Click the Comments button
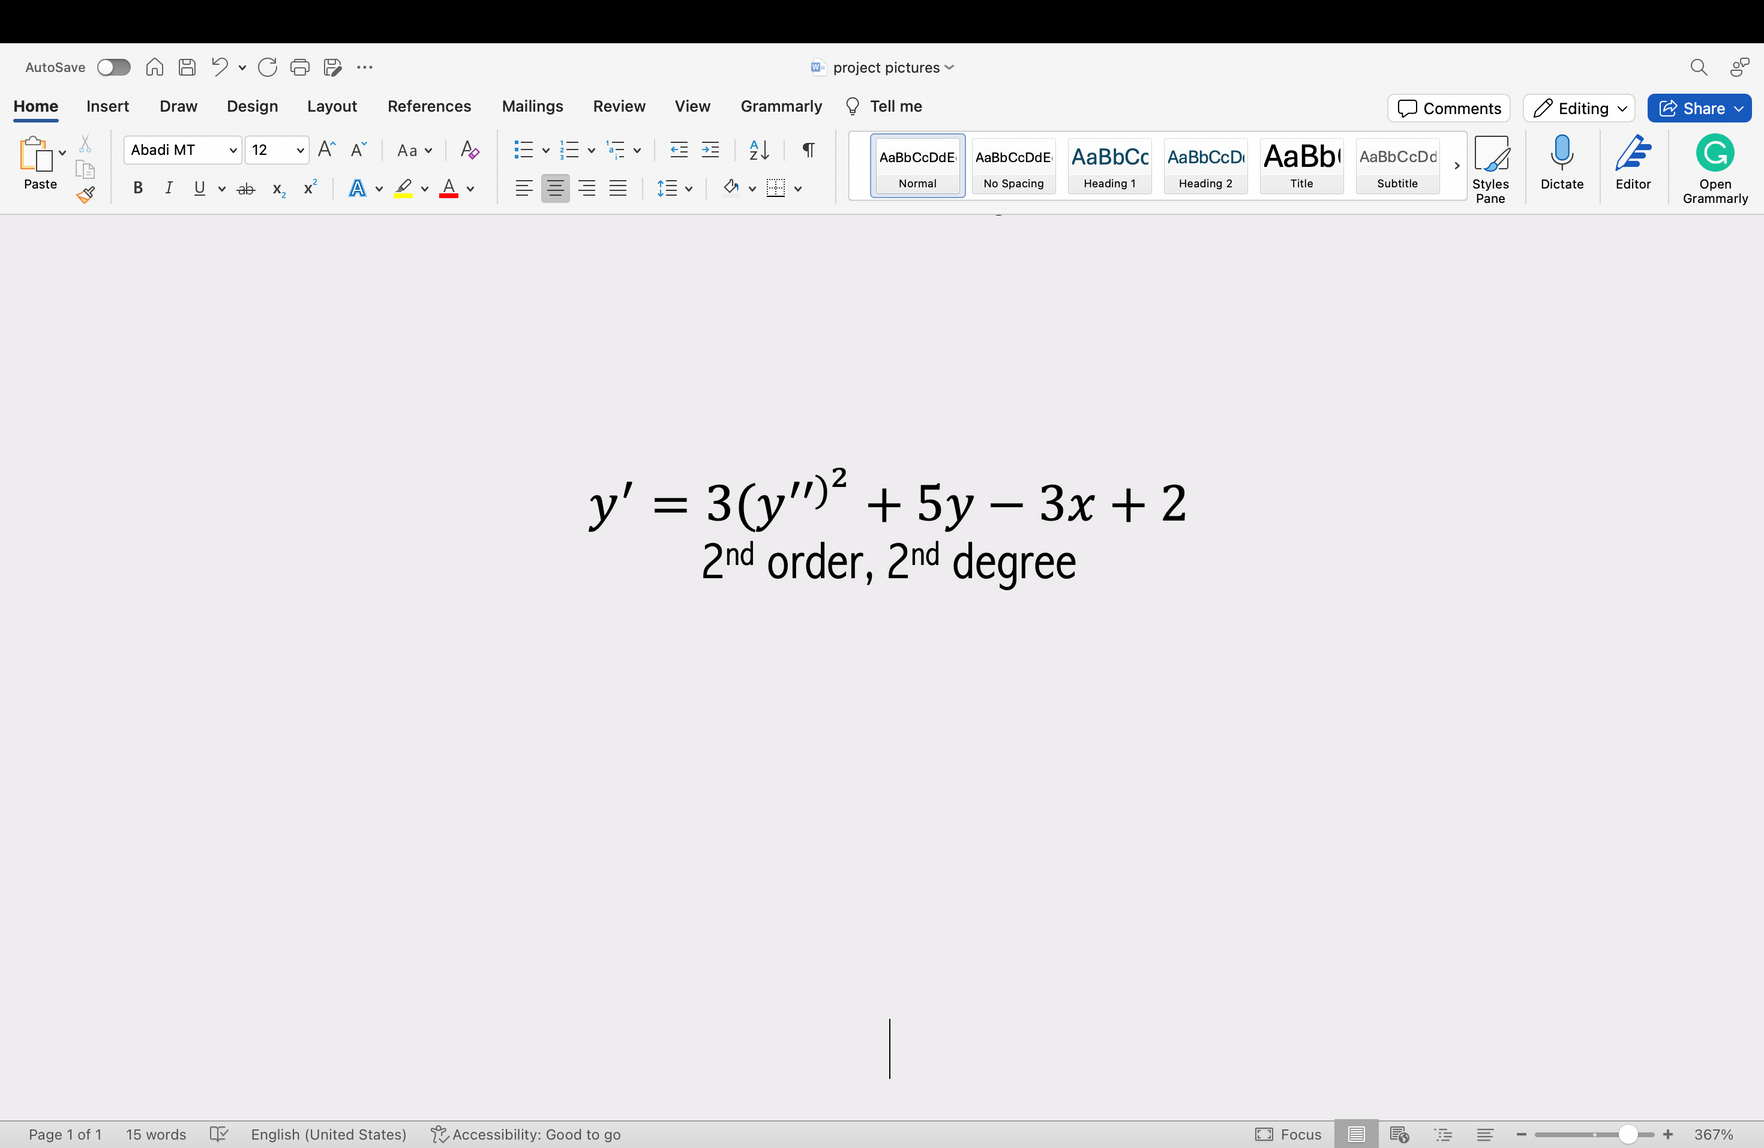The image size is (1764, 1148). [1448, 108]
